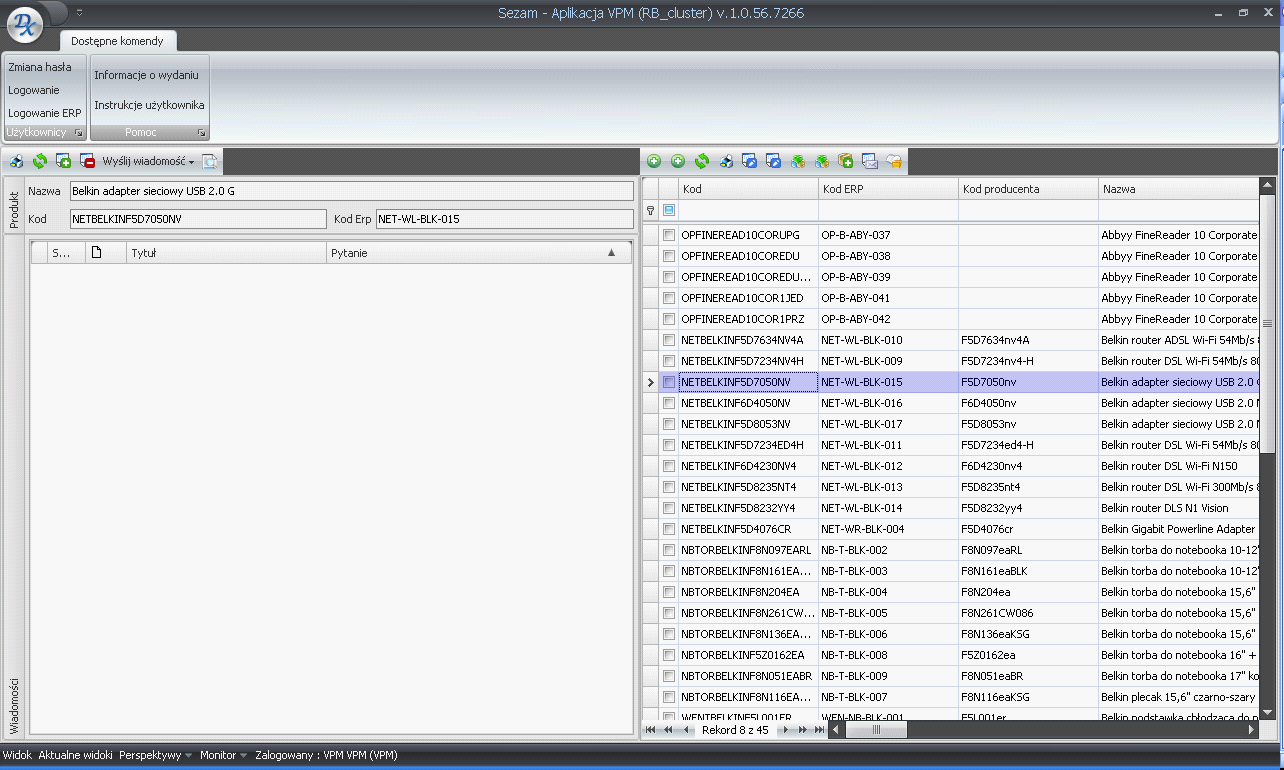The image size is (1284, 770).
Task: Click the Sezam application logo button
Action: click(x=26, y=24)
